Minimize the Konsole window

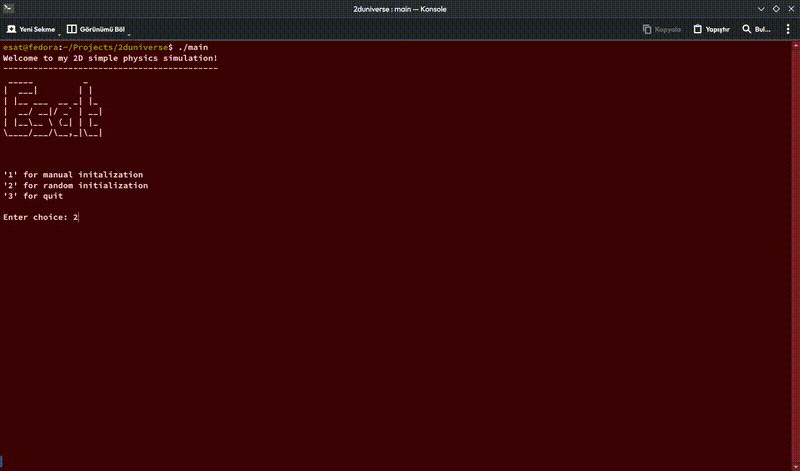761,9
